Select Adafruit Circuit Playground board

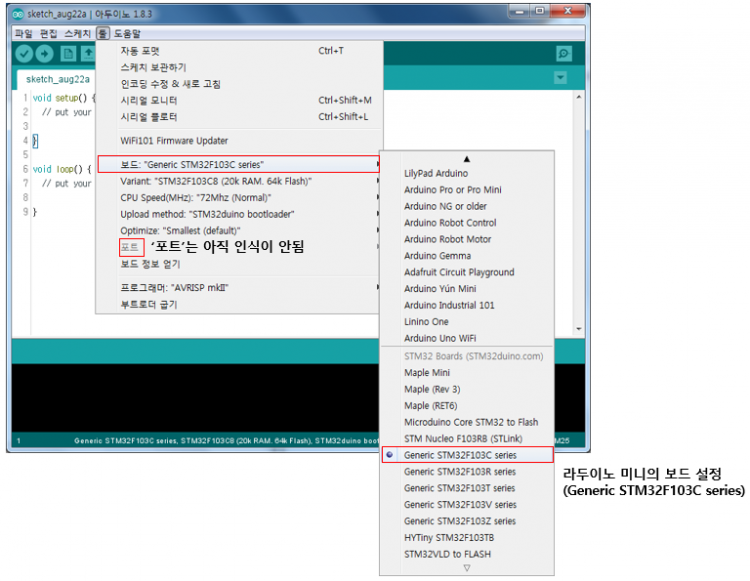pyautogui.click(x=467, y=272)
